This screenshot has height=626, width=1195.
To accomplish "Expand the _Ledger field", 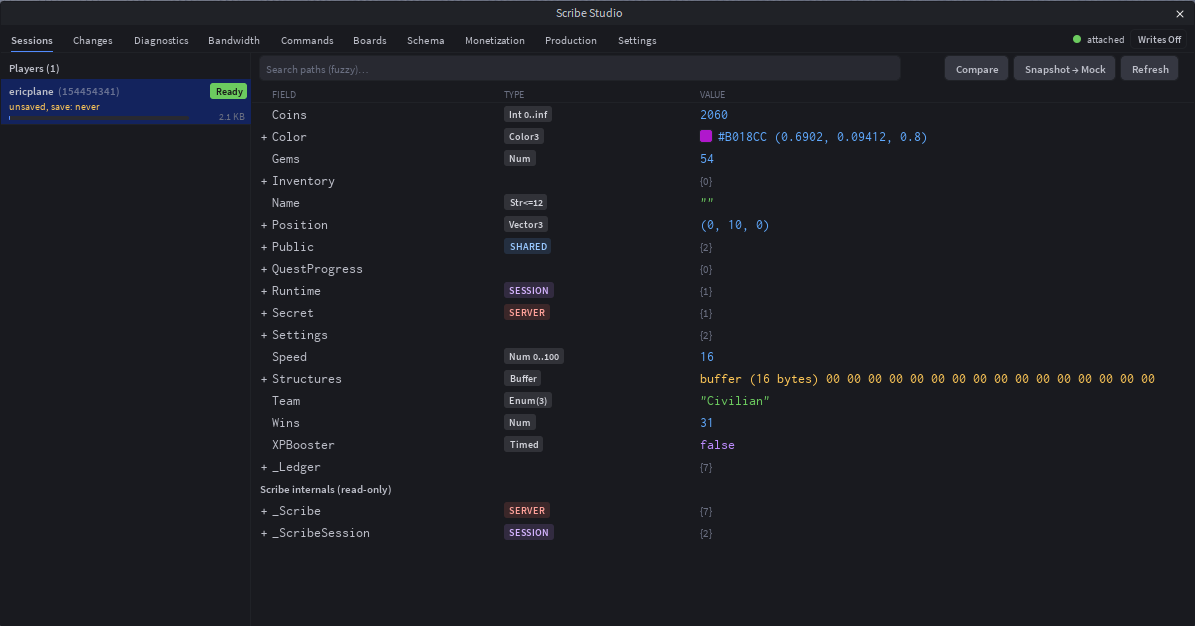I will pos(264,467).
